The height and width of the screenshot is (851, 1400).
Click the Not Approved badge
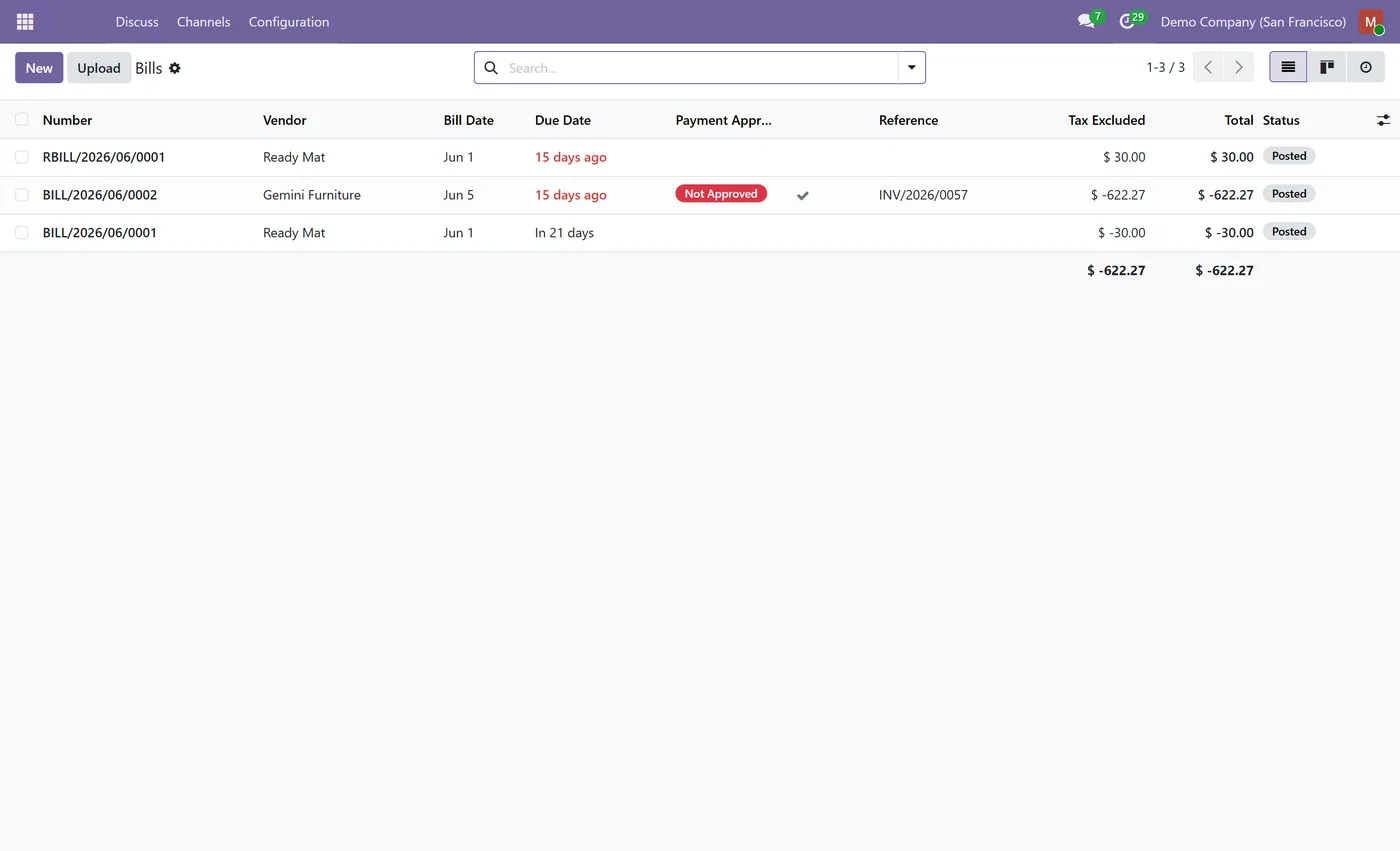721,194
